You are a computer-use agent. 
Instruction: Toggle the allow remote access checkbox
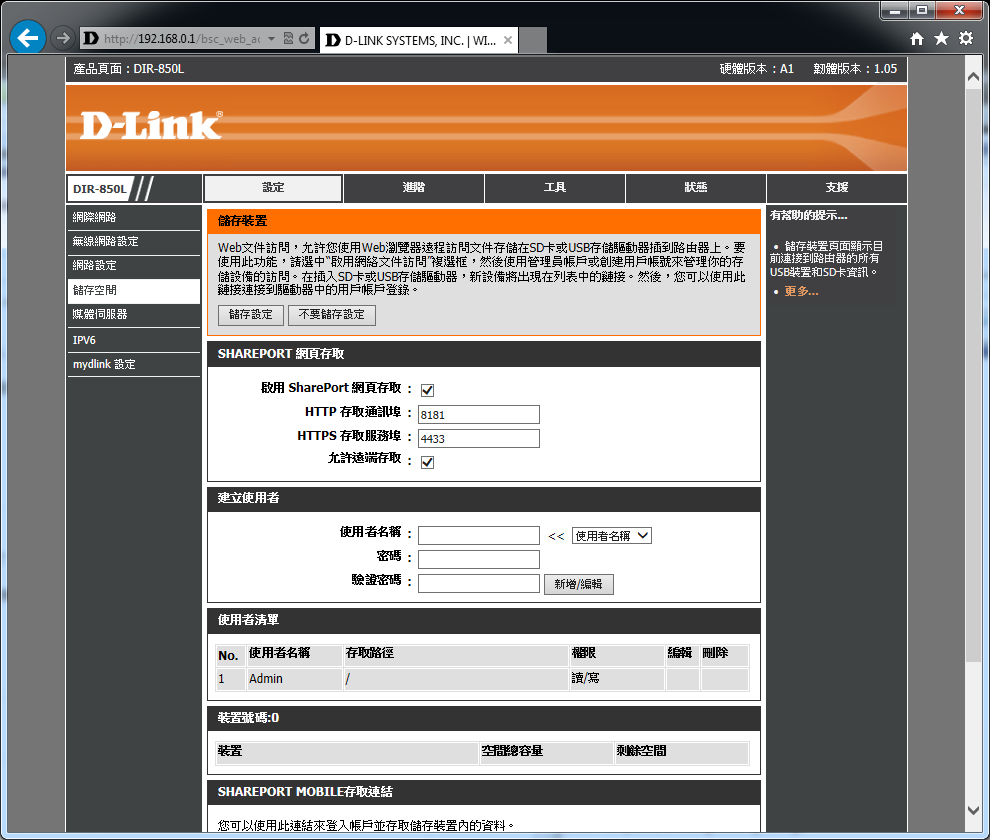(x=427, y=462)
